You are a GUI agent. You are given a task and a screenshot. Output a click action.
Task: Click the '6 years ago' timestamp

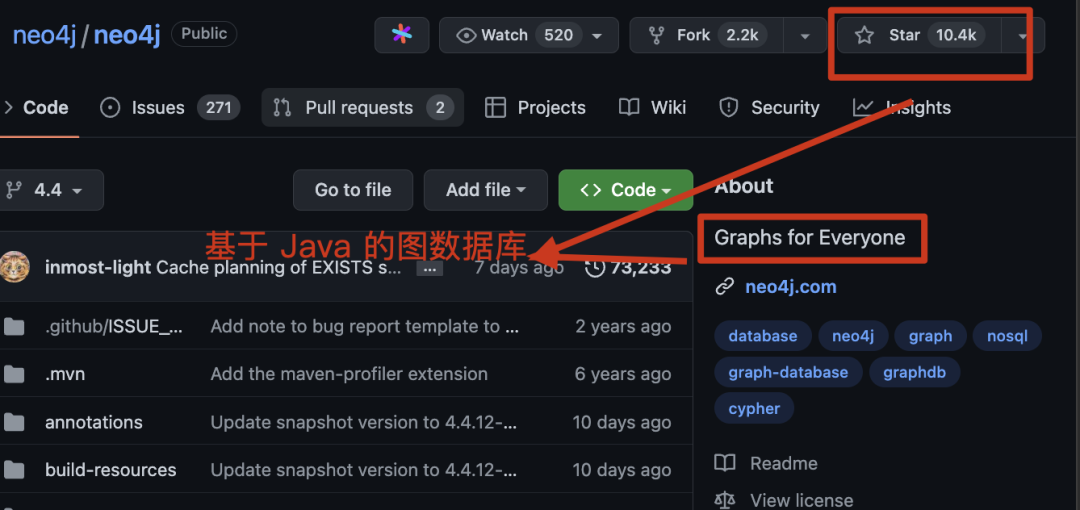(623, 374)
